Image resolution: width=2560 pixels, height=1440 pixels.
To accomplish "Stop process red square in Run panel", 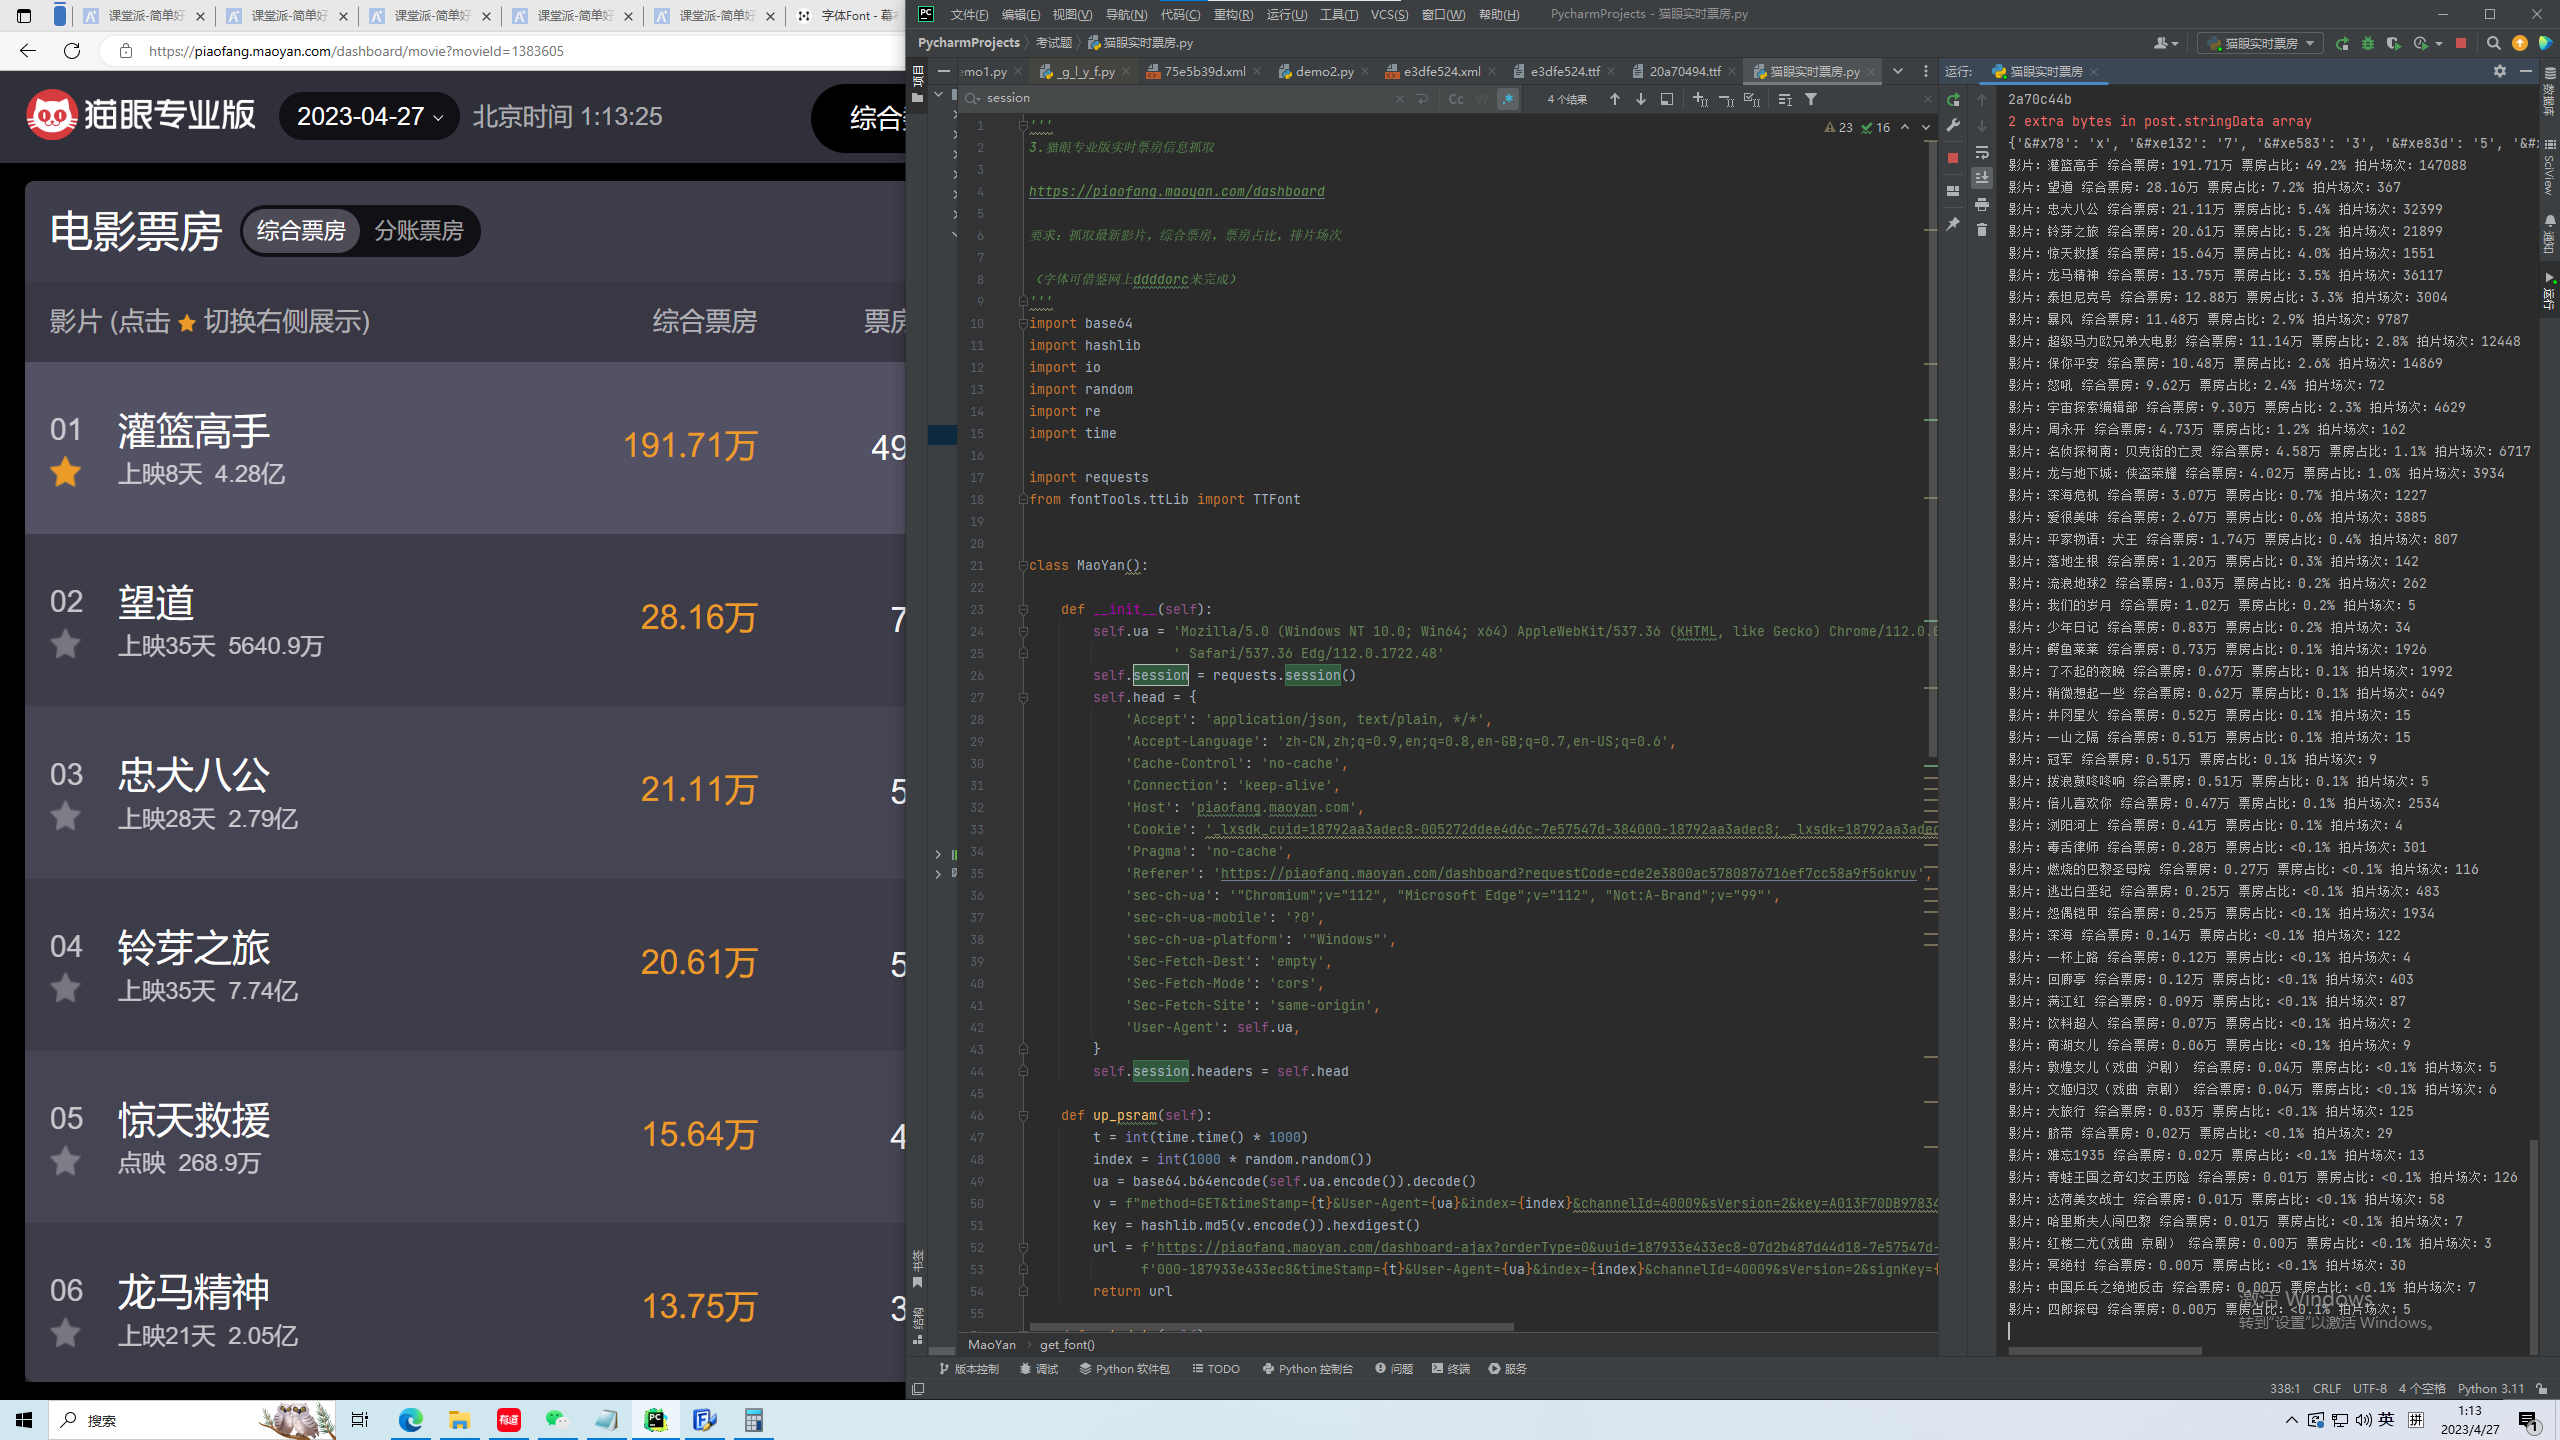I will (1953, 158).
